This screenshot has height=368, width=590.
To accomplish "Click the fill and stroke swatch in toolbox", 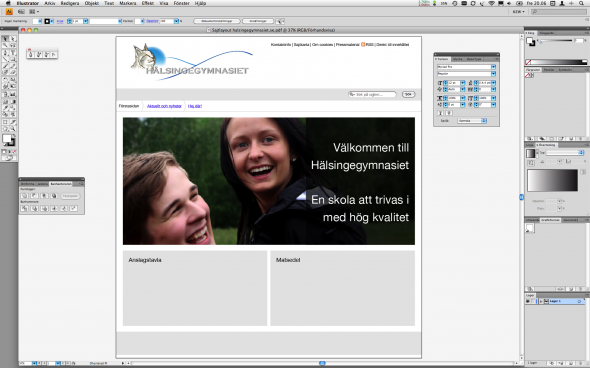I will 8,140.
